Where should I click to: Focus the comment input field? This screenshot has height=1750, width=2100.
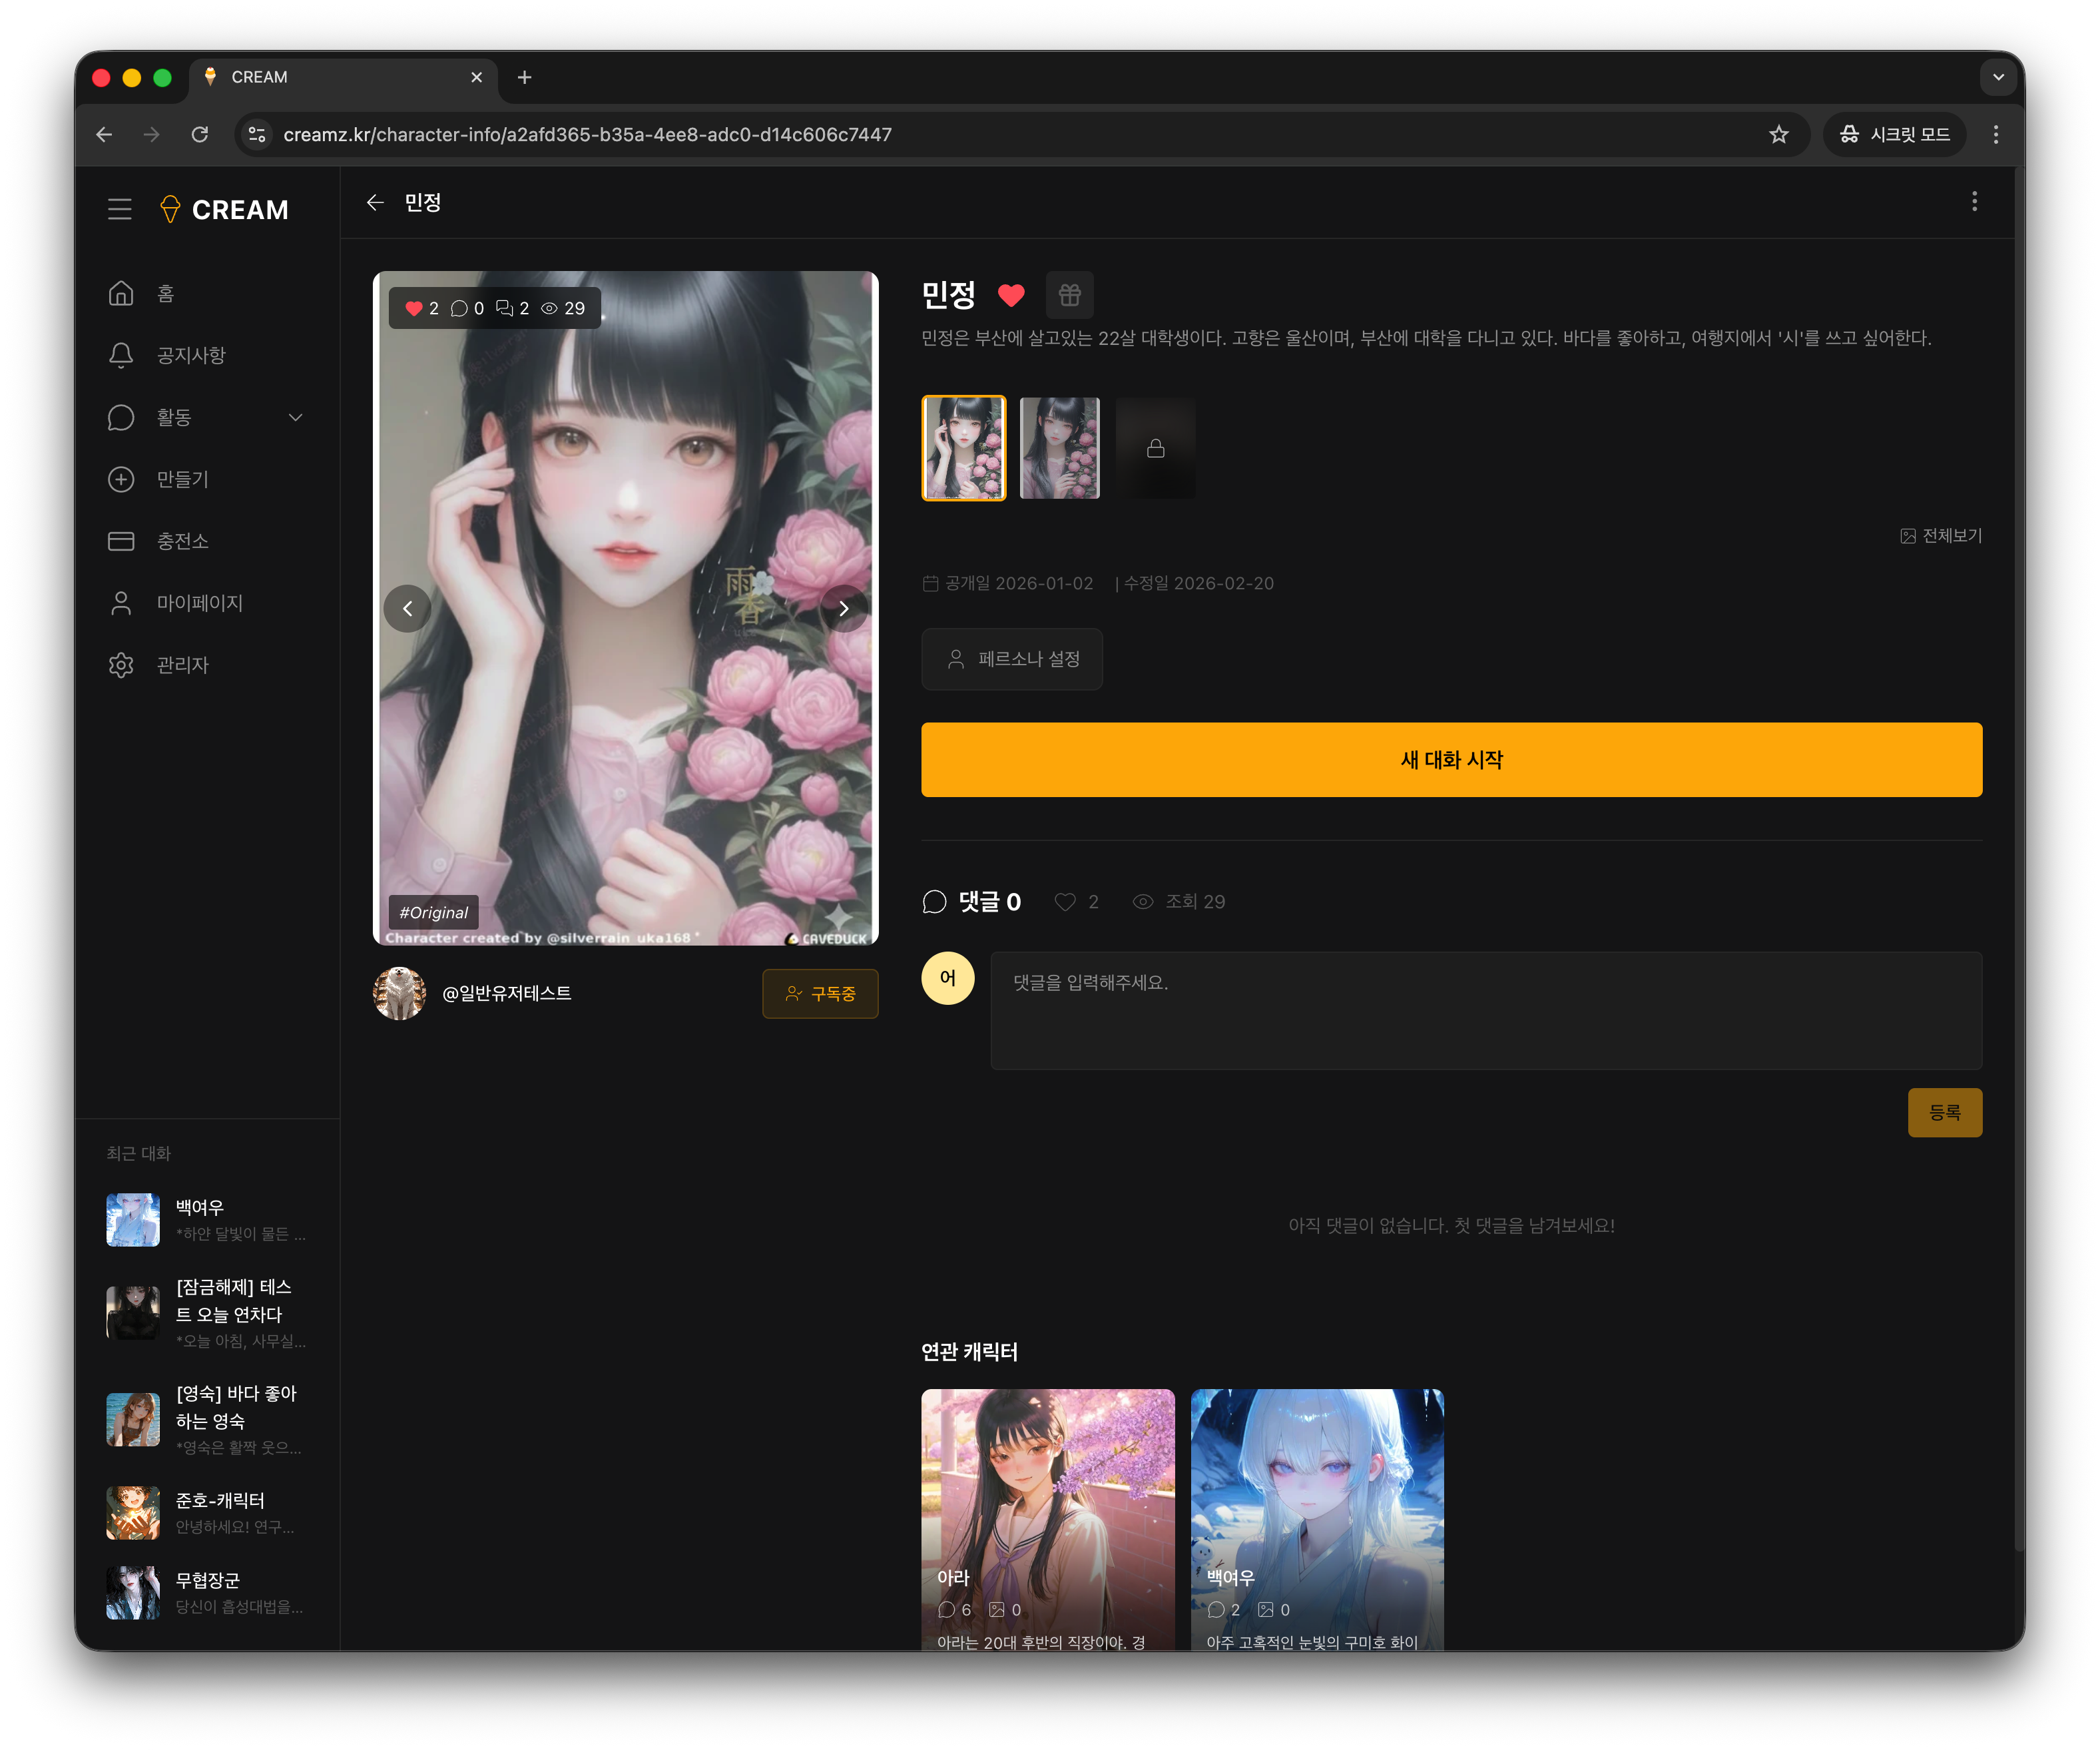(x=1485, y=1010)
